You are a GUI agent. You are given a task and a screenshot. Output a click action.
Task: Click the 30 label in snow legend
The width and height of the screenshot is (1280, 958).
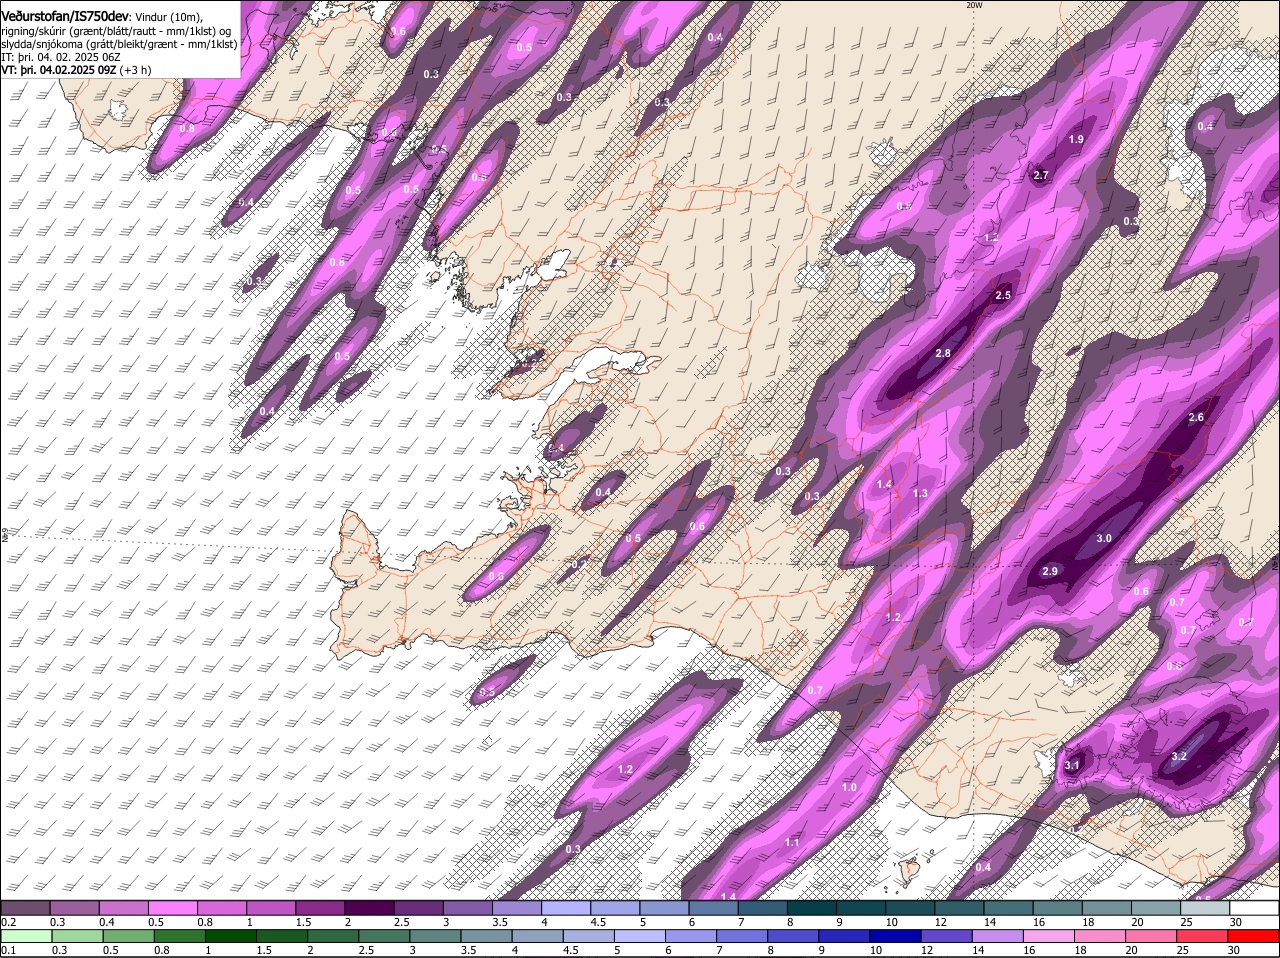tap(1235, 921)
